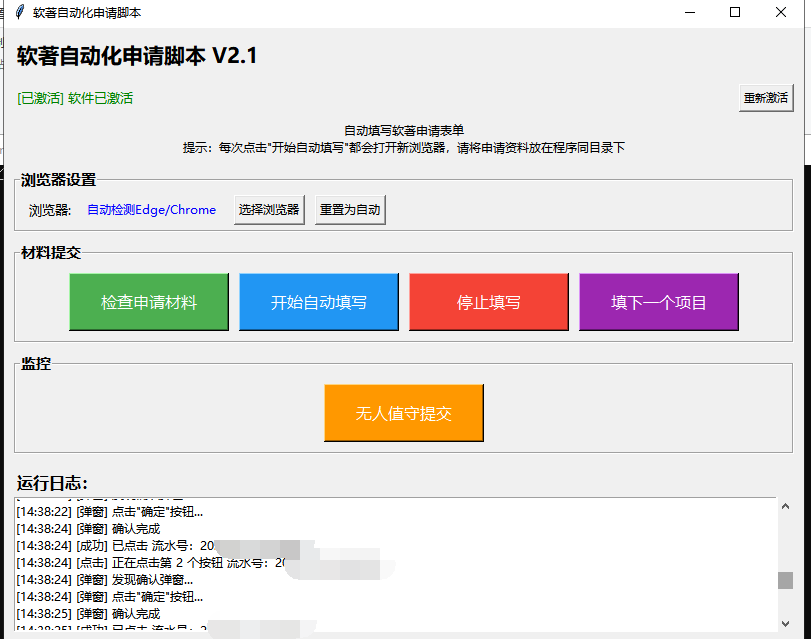Click the orange 无人值守提交 button
The height and width of the screenshot is (639, 811).
click(403, 412)
